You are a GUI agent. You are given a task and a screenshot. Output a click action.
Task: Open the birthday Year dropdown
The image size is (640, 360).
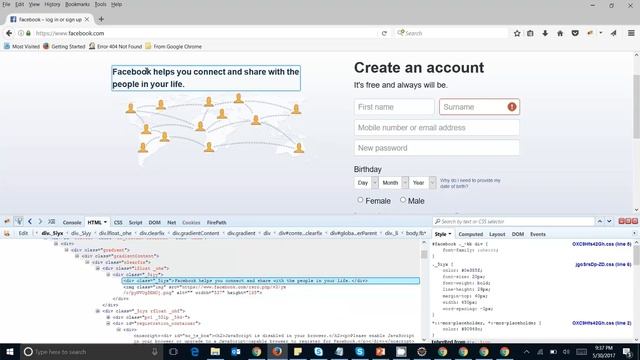(422, 182)
